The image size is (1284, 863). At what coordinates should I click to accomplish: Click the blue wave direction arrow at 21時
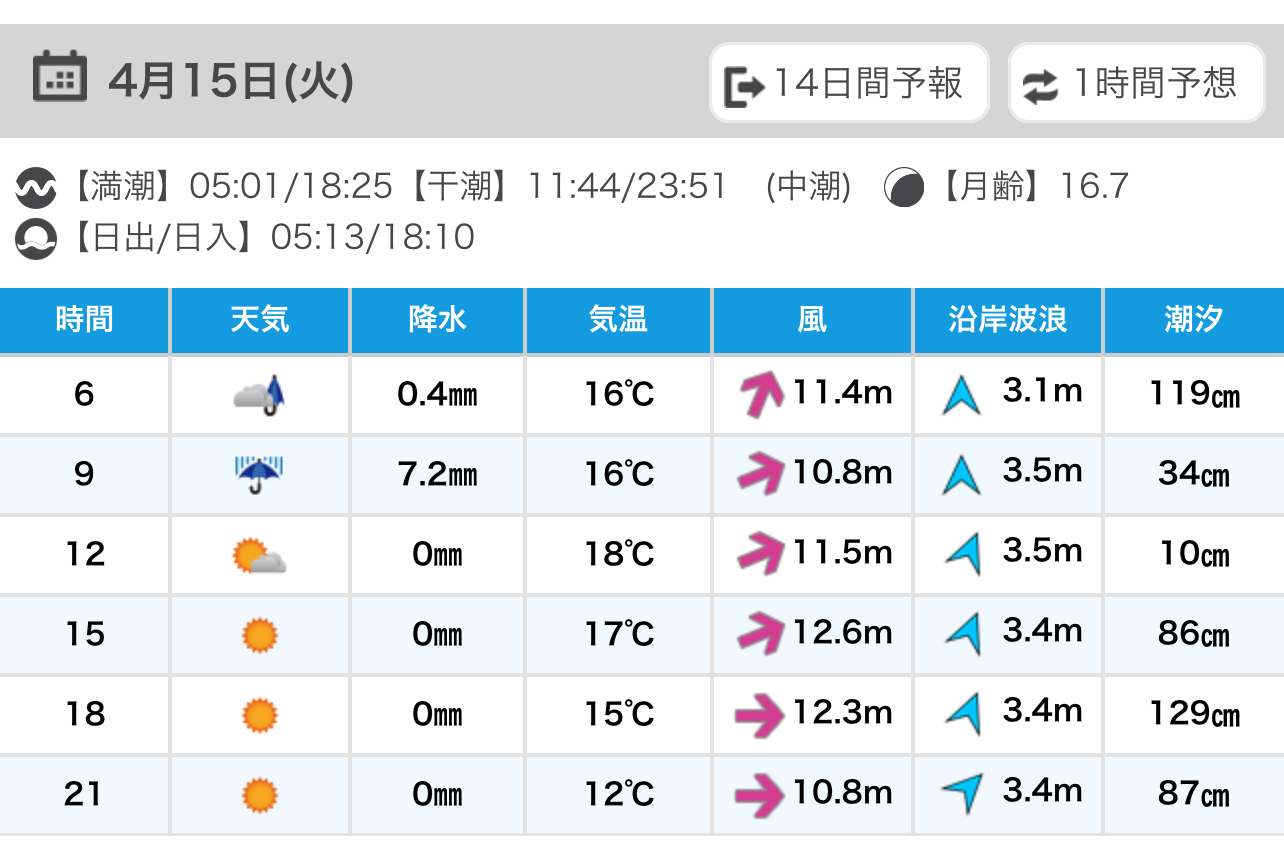[x=963, y=793]
